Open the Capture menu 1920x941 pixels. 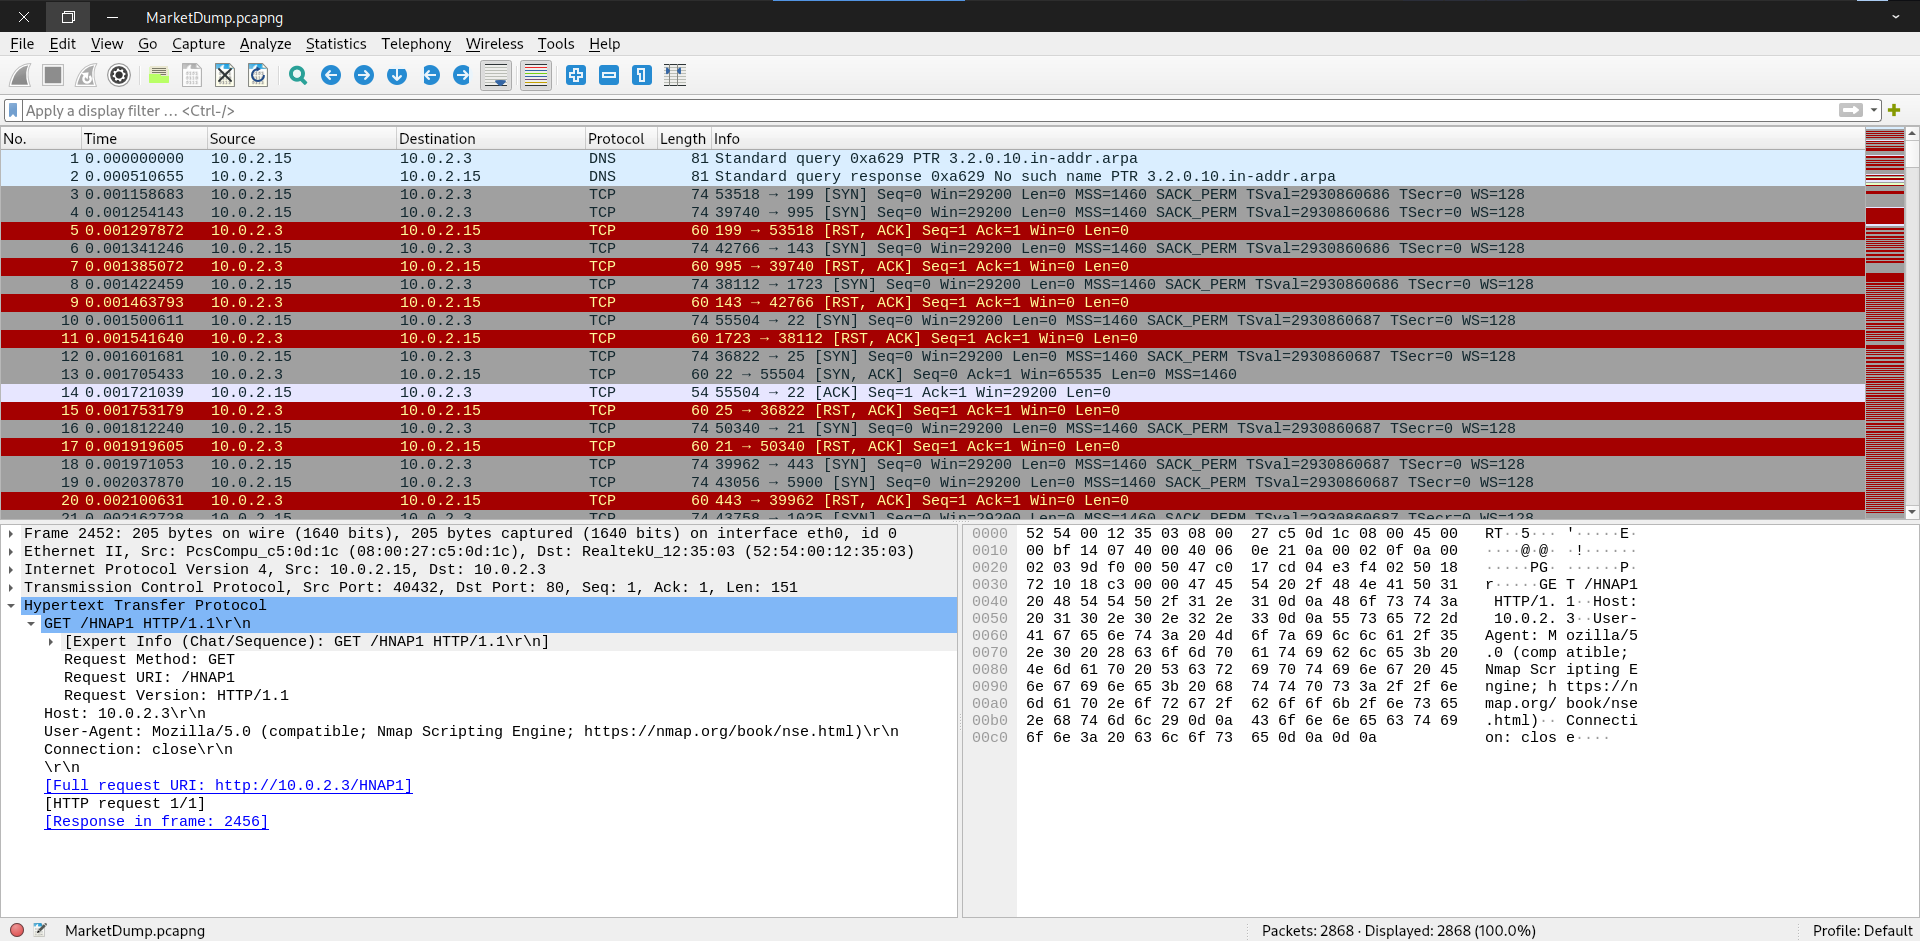tap(198, 44)
